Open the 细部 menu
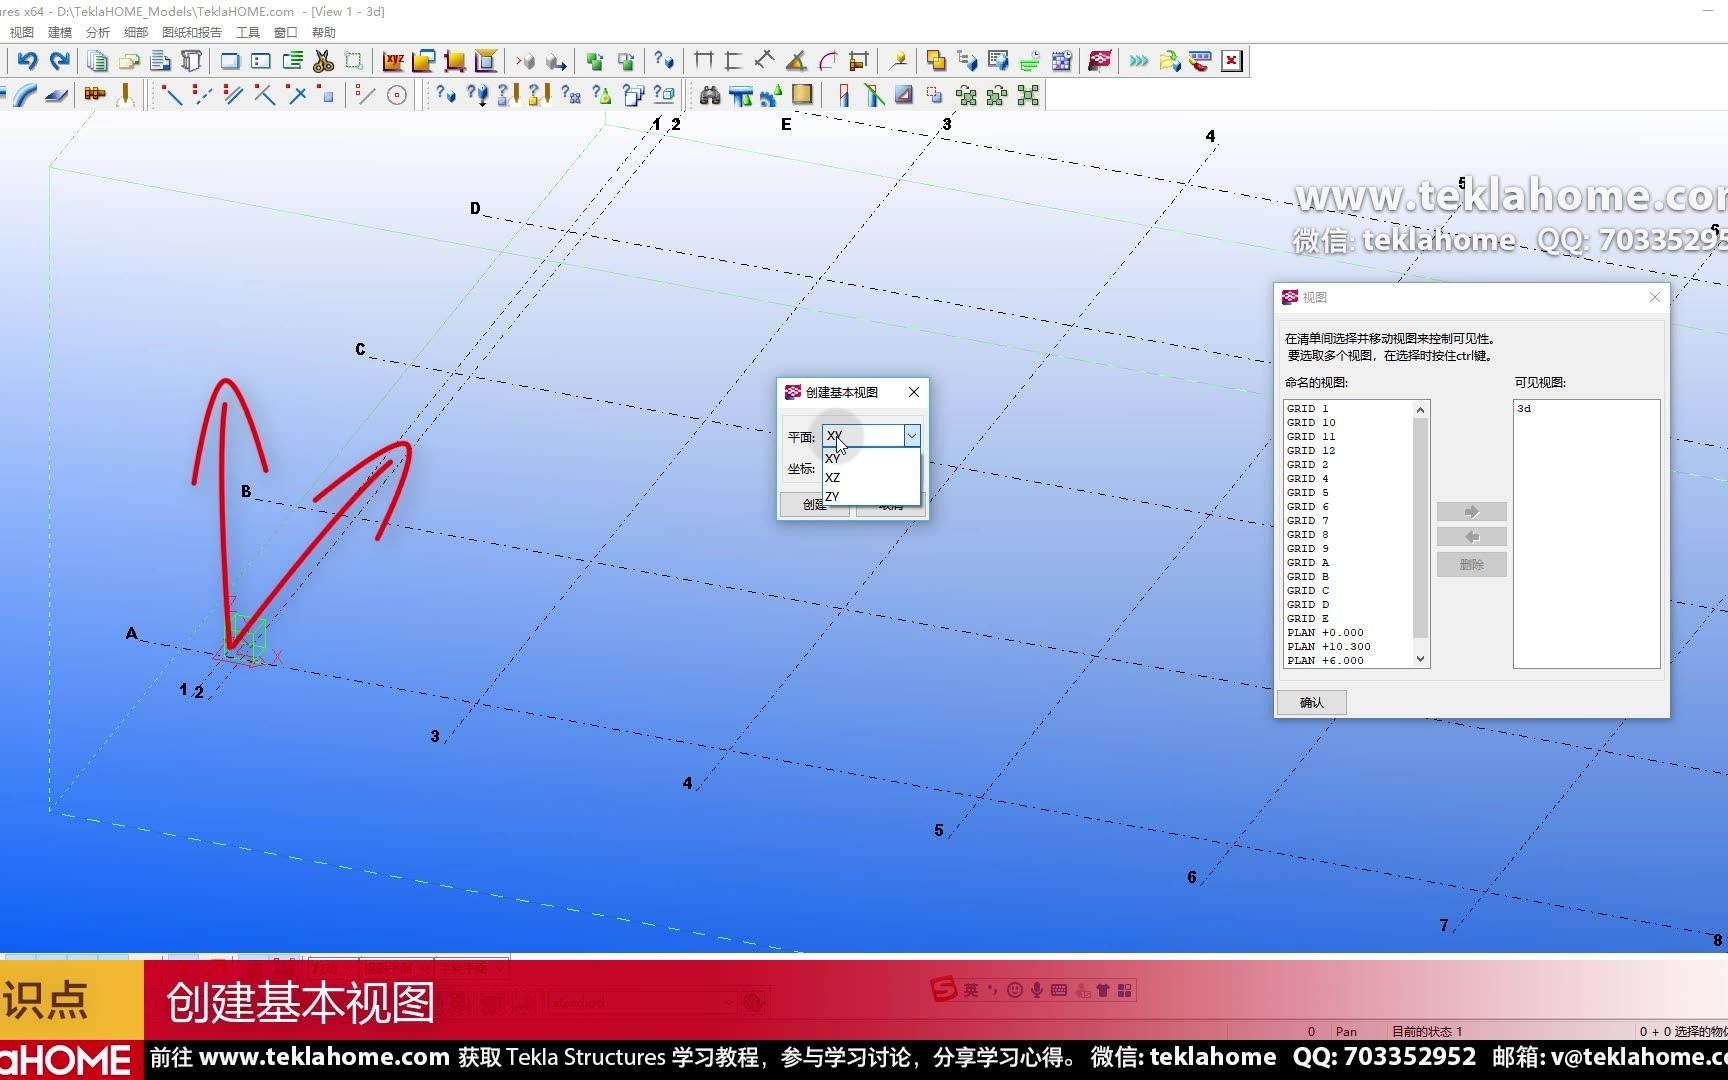Viewport: 1728px width, 1080px height. click(x=136, y=32)
